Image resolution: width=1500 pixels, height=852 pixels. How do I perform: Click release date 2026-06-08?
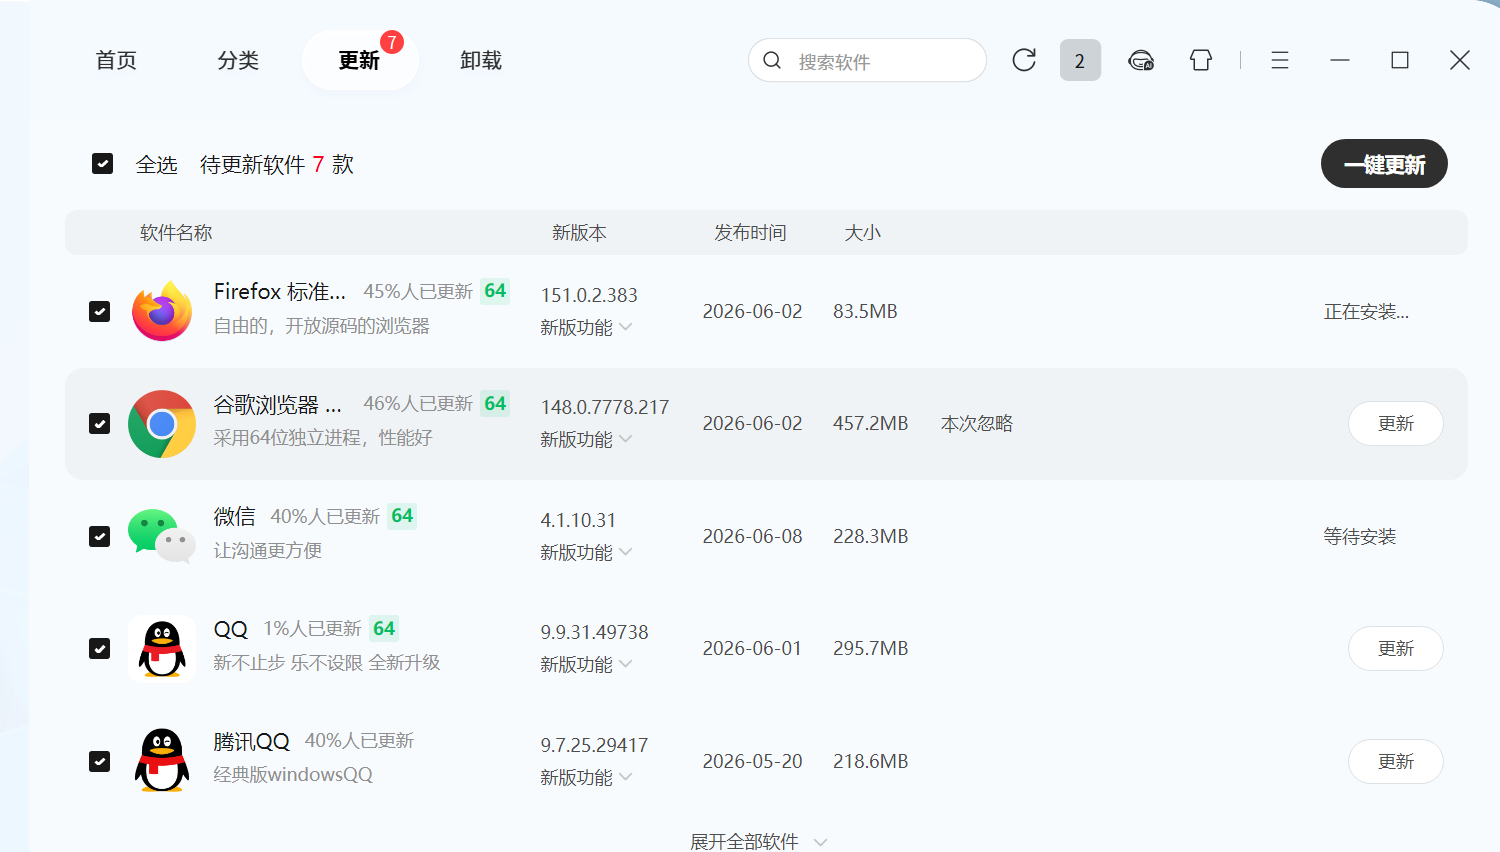pyautogui.click(x=752, y=537)
